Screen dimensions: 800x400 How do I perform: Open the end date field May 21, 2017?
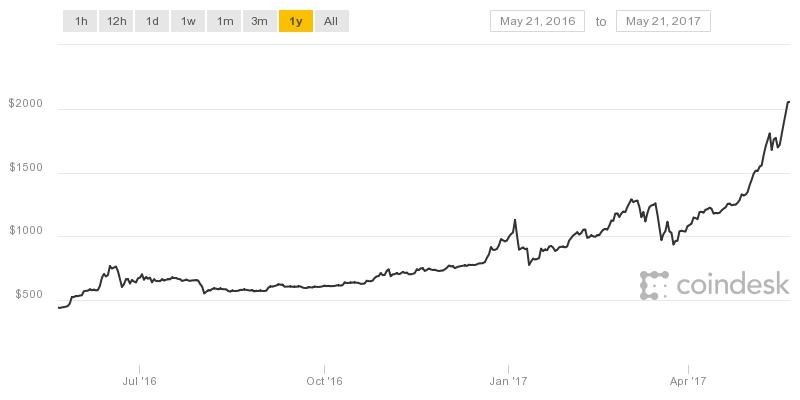(664, 21)
